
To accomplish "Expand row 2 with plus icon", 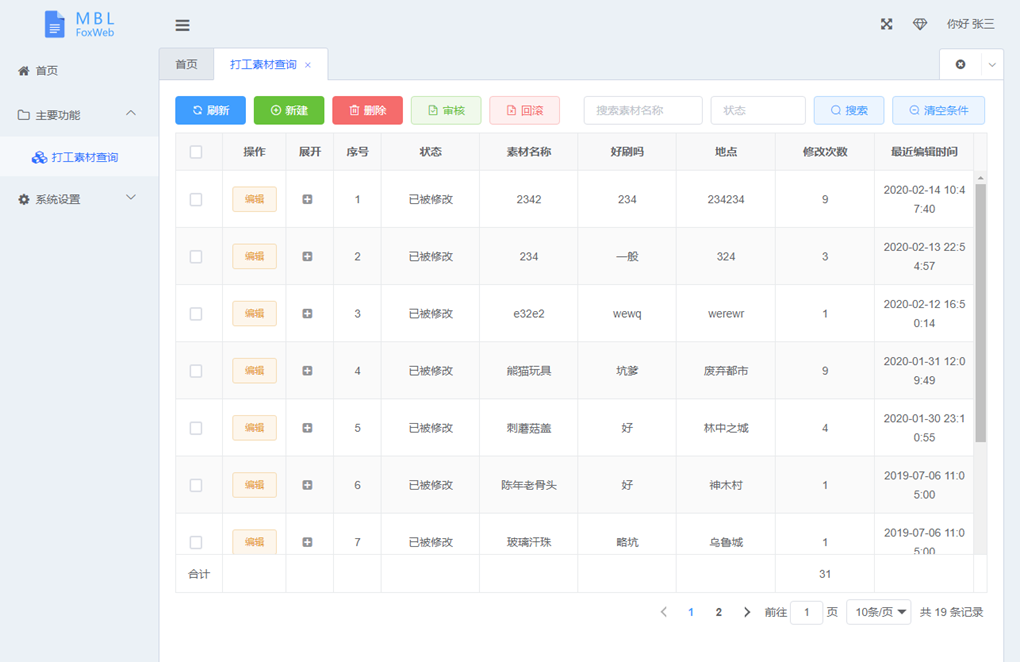I will 308,257.
